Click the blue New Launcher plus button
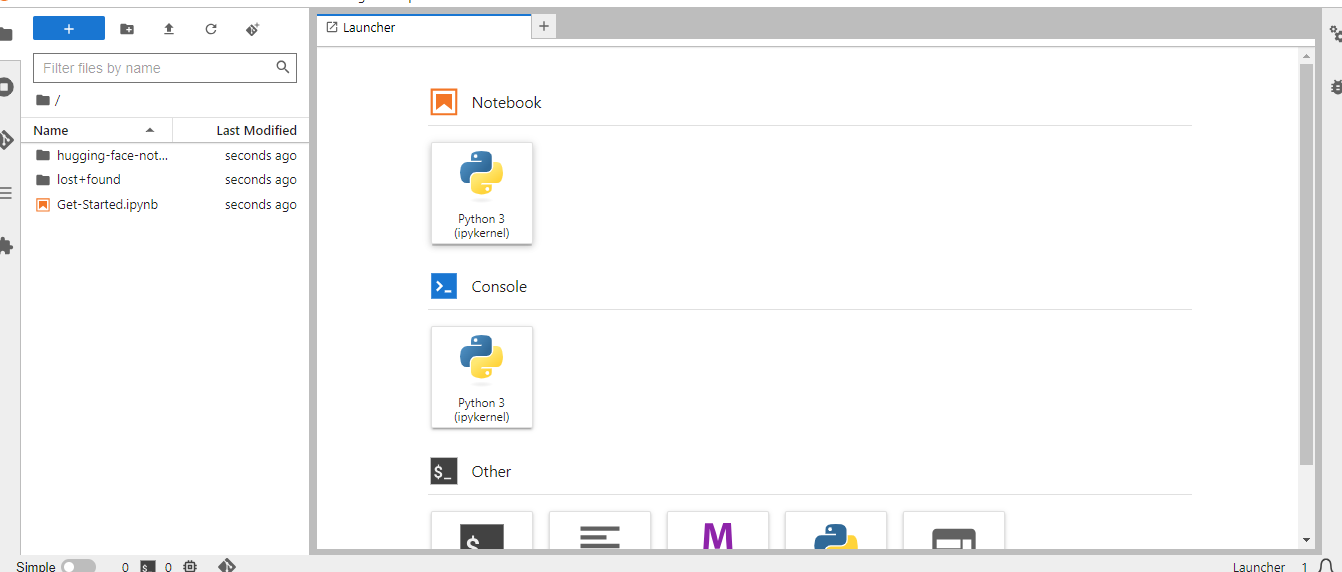 (x=69, y=29)
